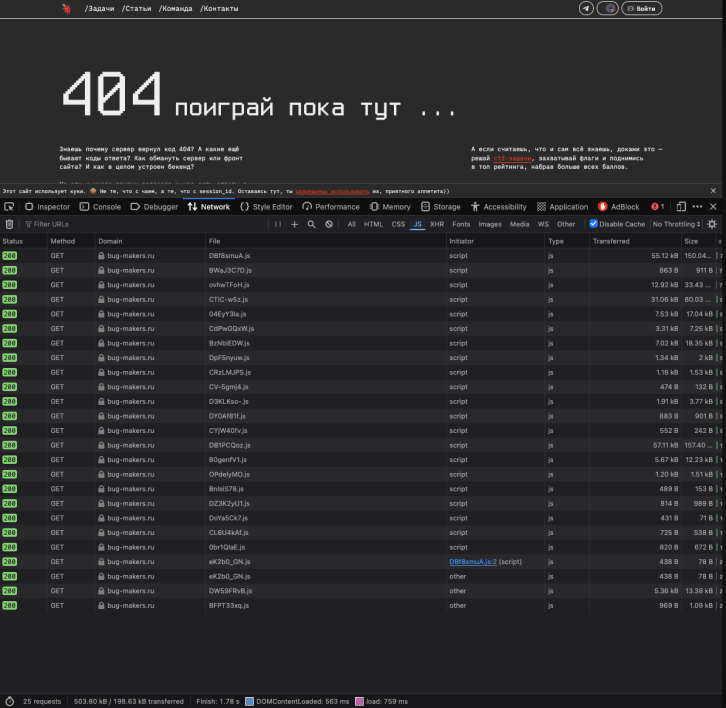Select the All filter
Viewport: 726px width, 708px height.
[351, 224]
